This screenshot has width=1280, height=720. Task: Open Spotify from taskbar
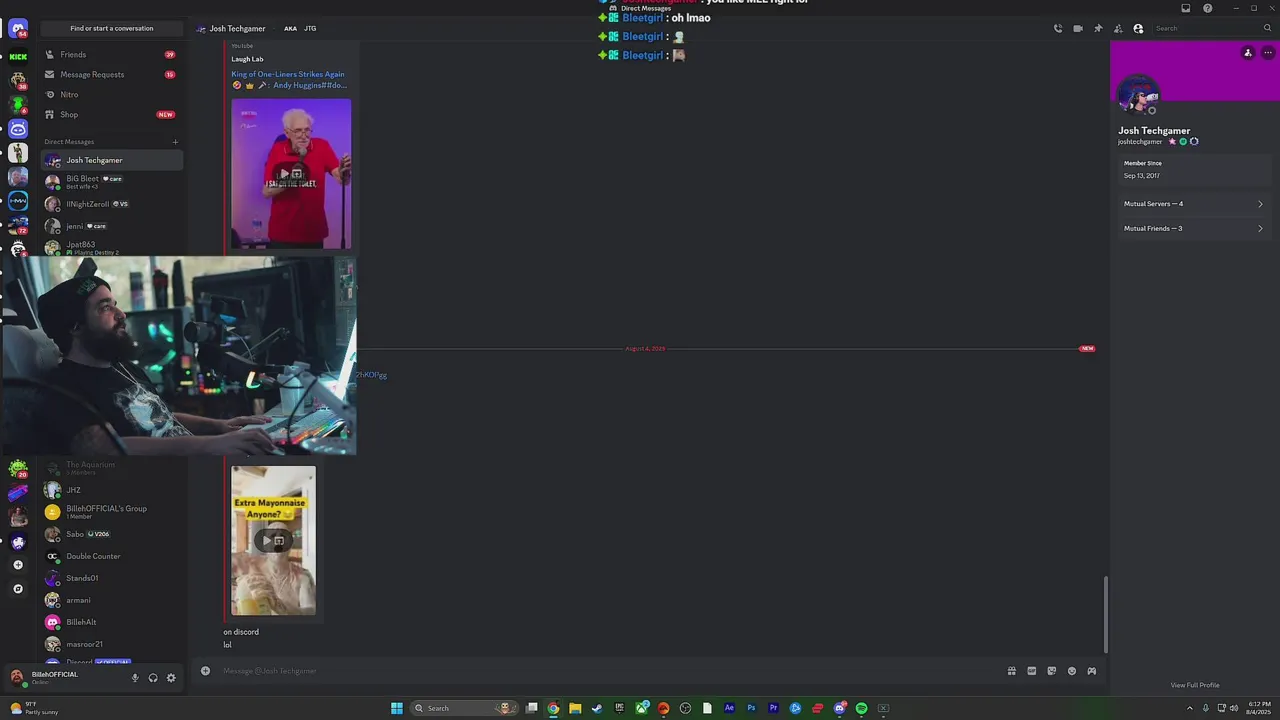tap(861, 708)
